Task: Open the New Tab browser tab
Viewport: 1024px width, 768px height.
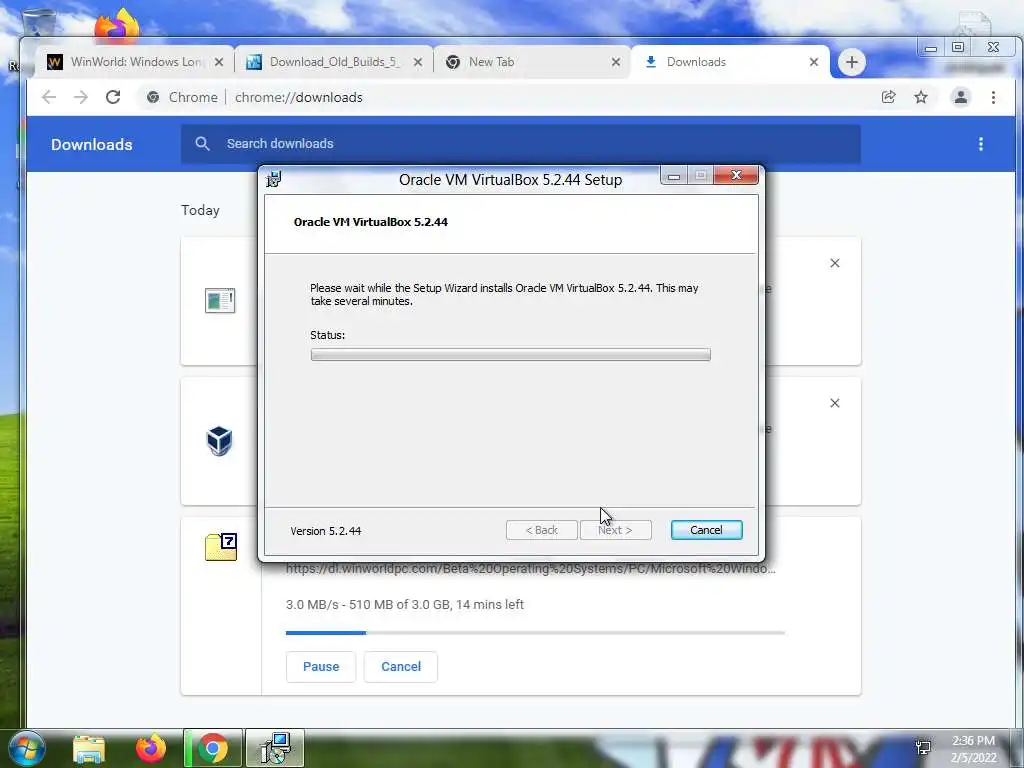Action: click(532, 62)
